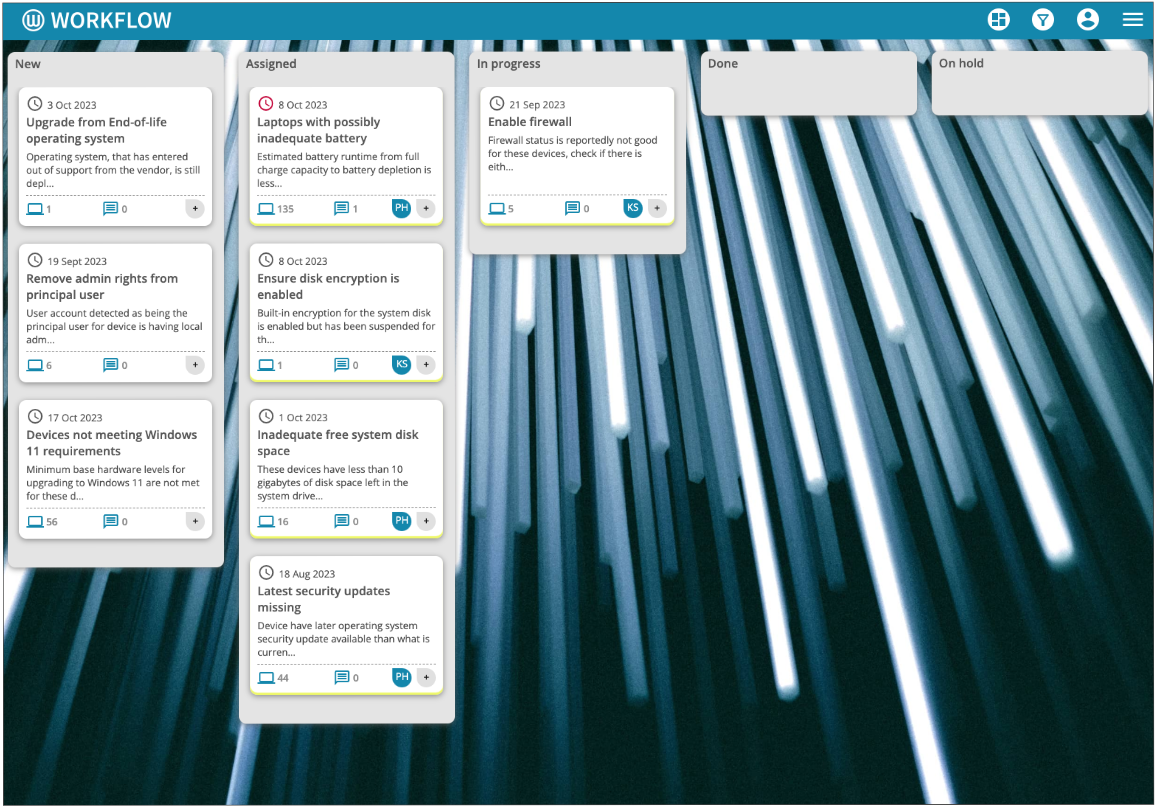Screen dimensions: 1157x807
Task: Click the red clock icon on the Laptops battery card
Action: click(264, 102)
